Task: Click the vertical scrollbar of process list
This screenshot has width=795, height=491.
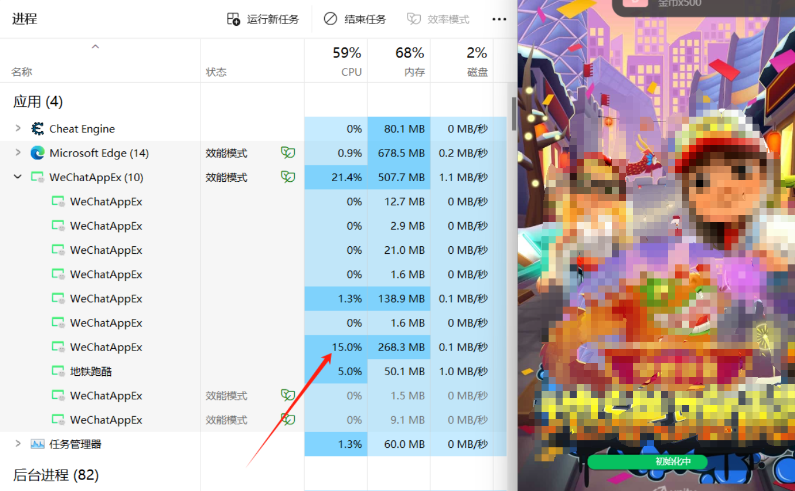Action: [x=514, y=114]
